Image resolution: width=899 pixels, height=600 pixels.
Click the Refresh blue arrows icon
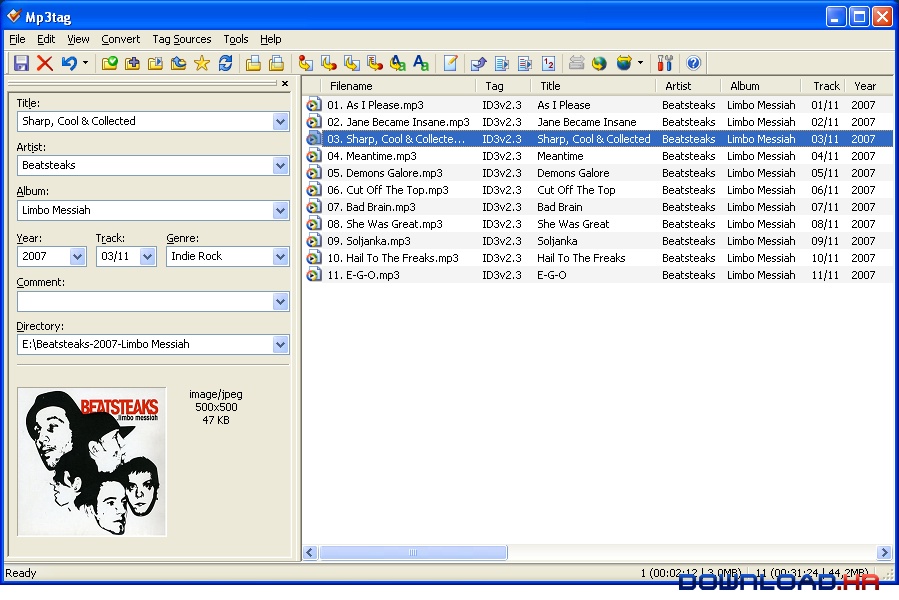click(225, 63)
